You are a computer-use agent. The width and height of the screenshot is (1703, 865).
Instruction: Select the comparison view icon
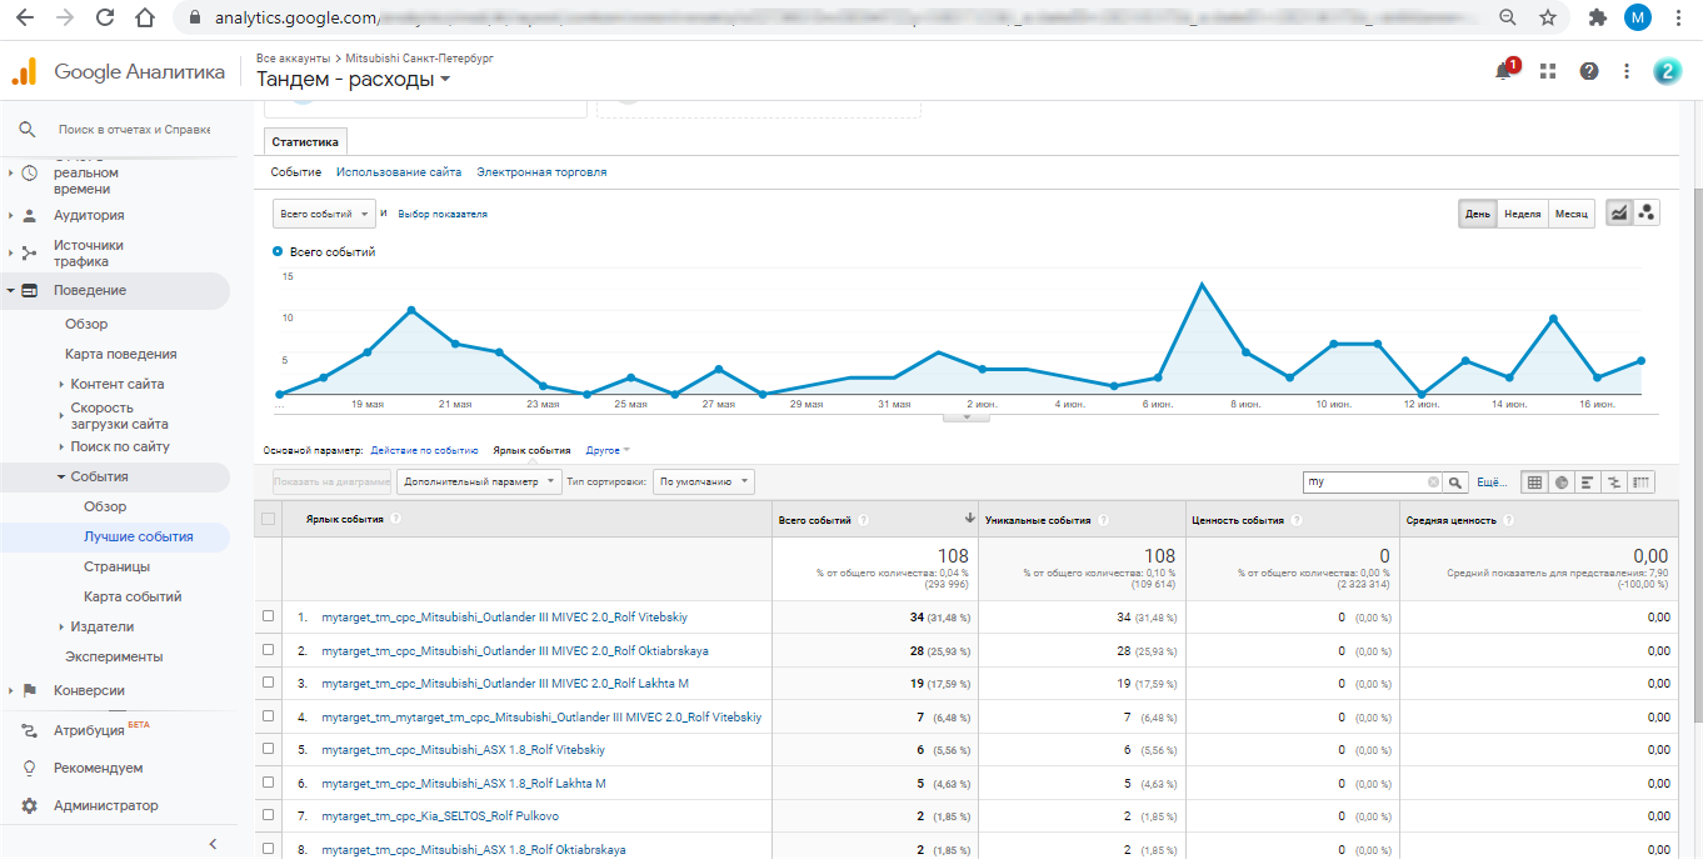click(1615, 482)
